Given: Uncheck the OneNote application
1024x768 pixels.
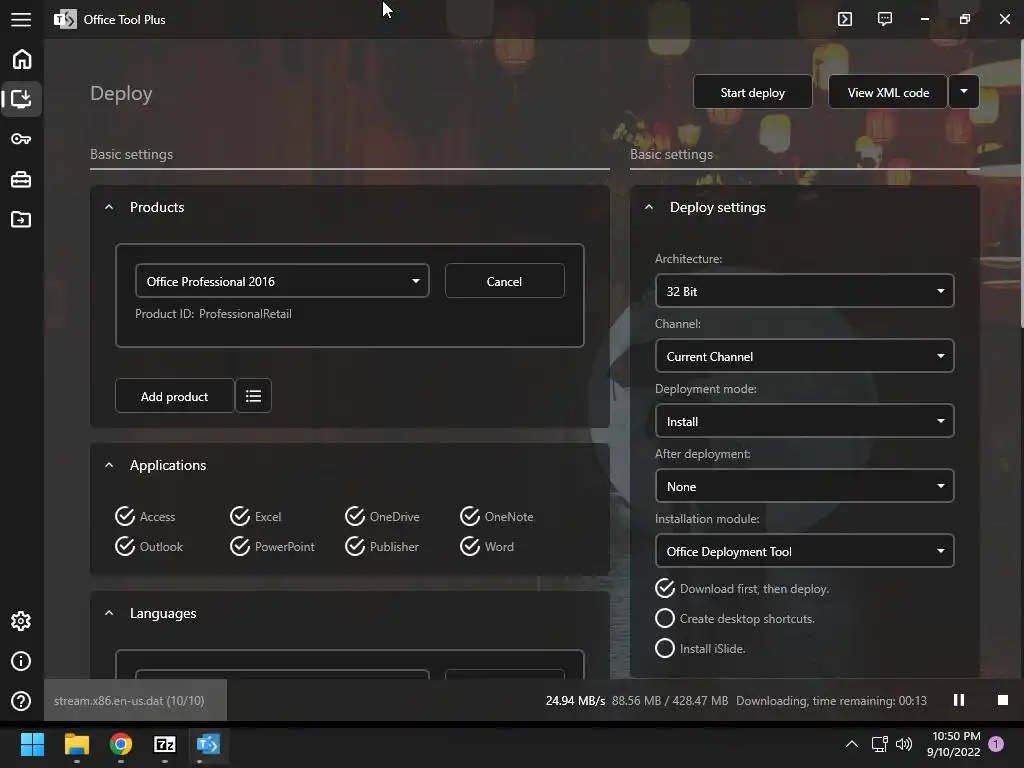Looking at the screenshot, I should pyautogui.click(x=496, y=517).
